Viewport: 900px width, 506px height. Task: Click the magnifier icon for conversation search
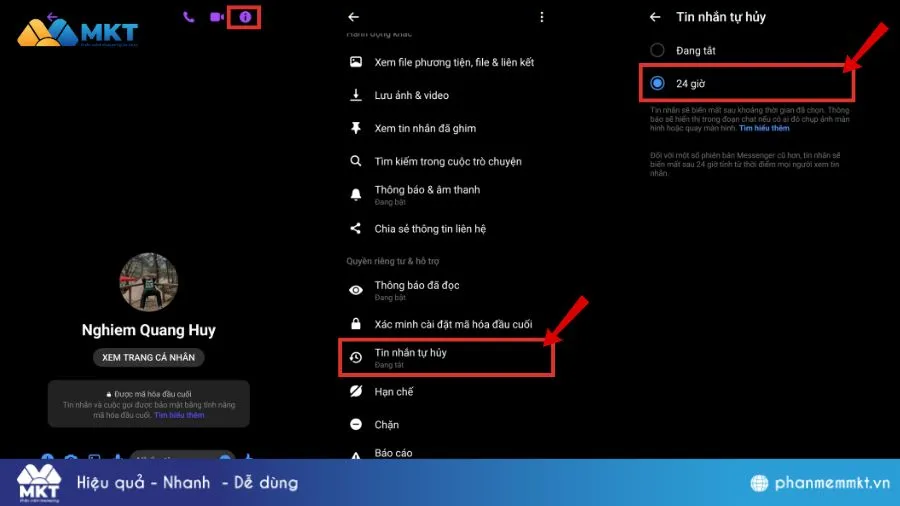click(x=356, y=161)
